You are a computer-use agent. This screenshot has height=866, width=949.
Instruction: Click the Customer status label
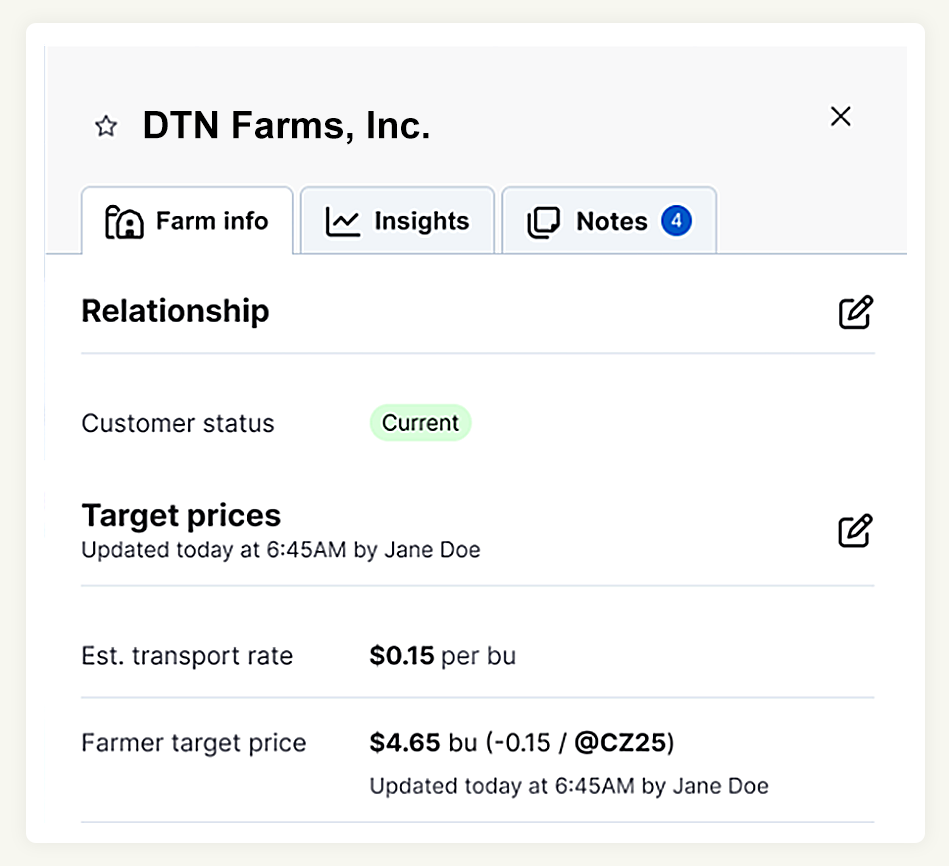178,423
